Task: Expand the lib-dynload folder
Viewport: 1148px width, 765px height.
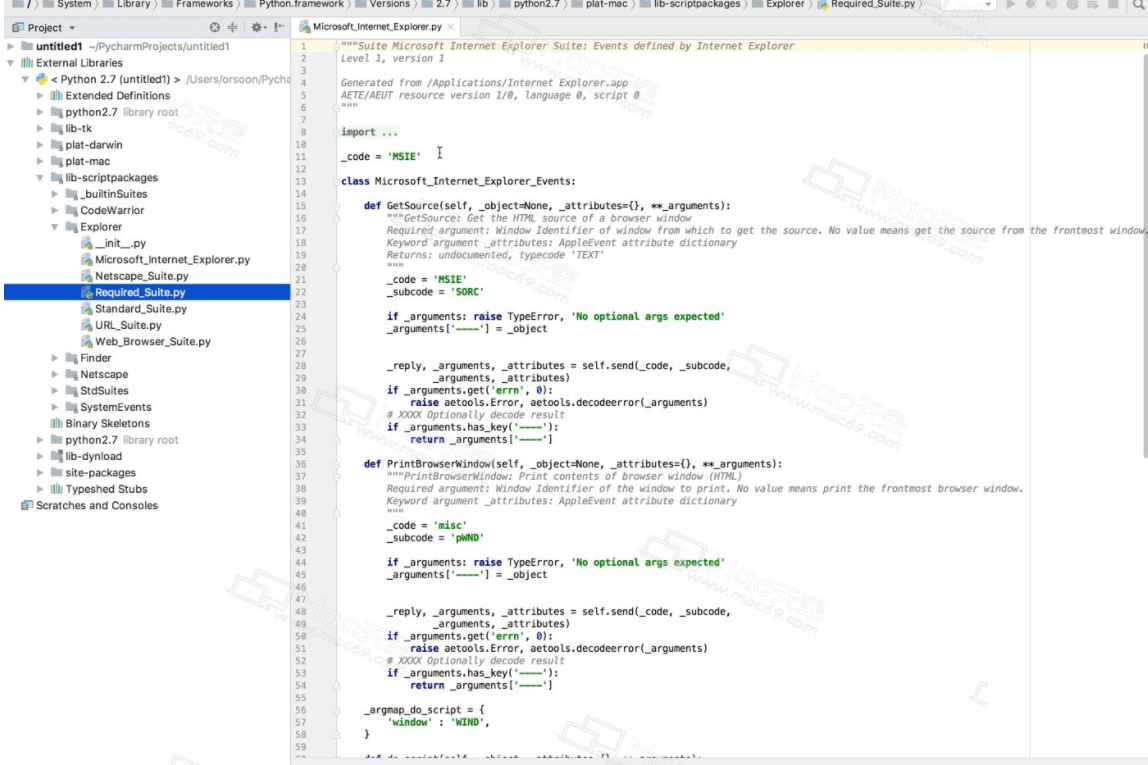Action: [40, 456]
